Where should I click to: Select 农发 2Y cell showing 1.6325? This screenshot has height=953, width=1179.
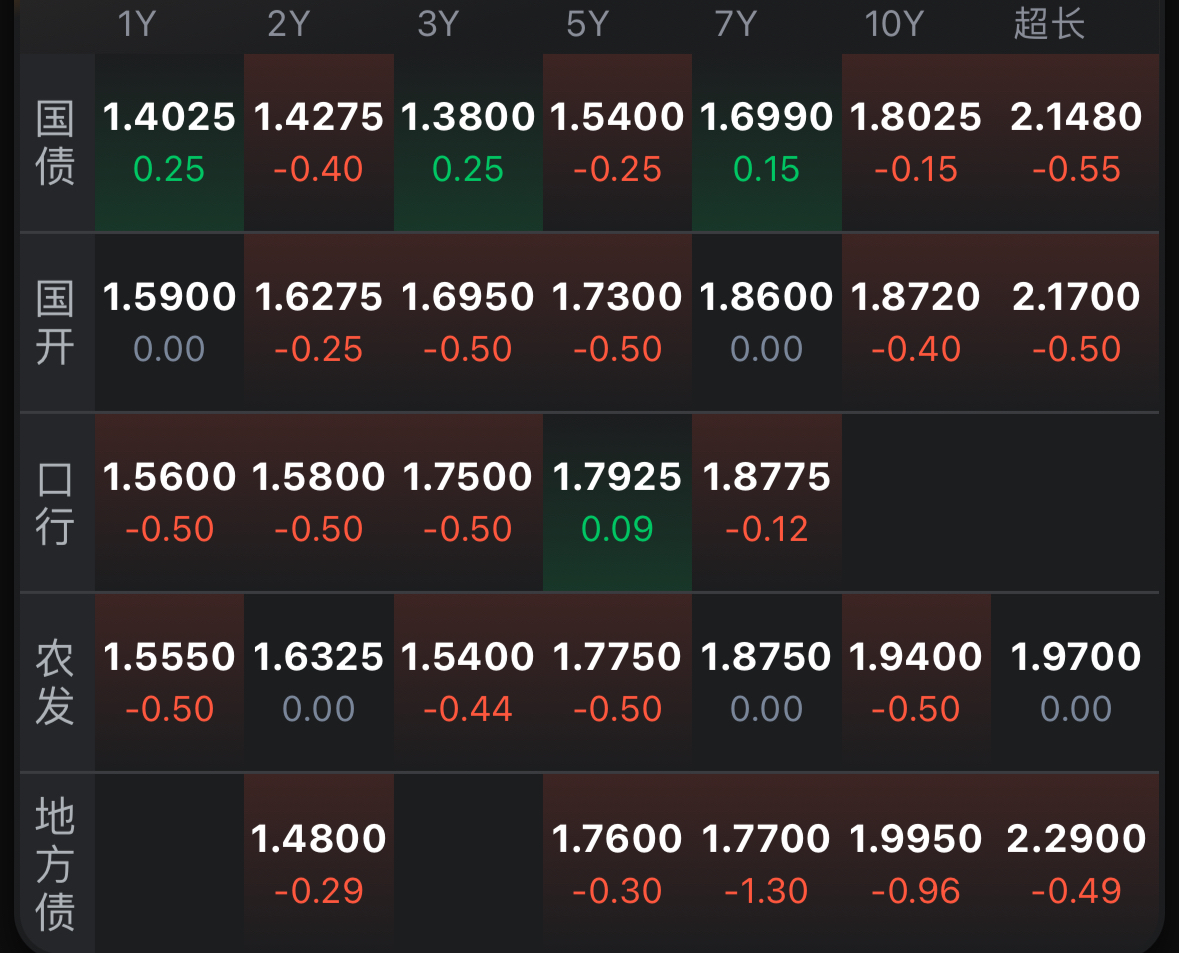tap(319, 682)
